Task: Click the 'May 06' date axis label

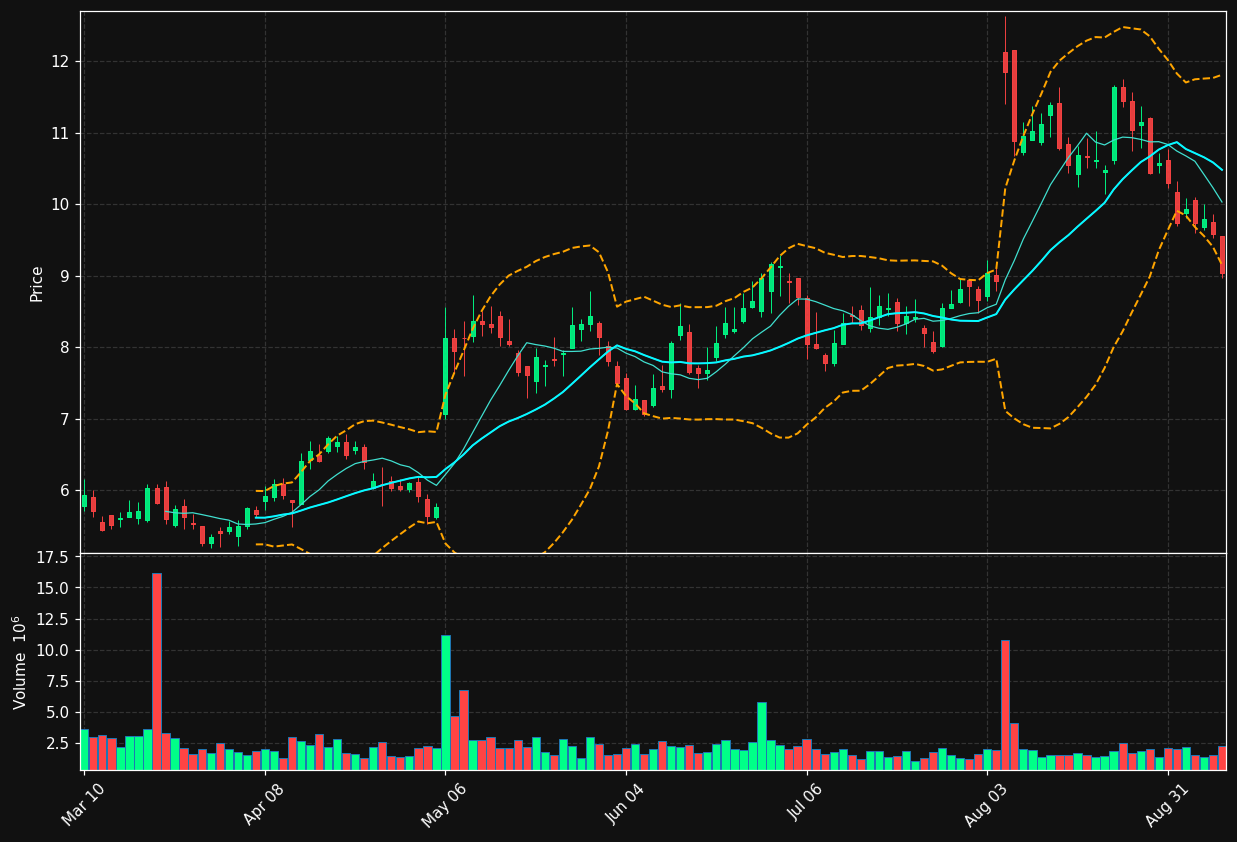Action: (x=445, y=803)
